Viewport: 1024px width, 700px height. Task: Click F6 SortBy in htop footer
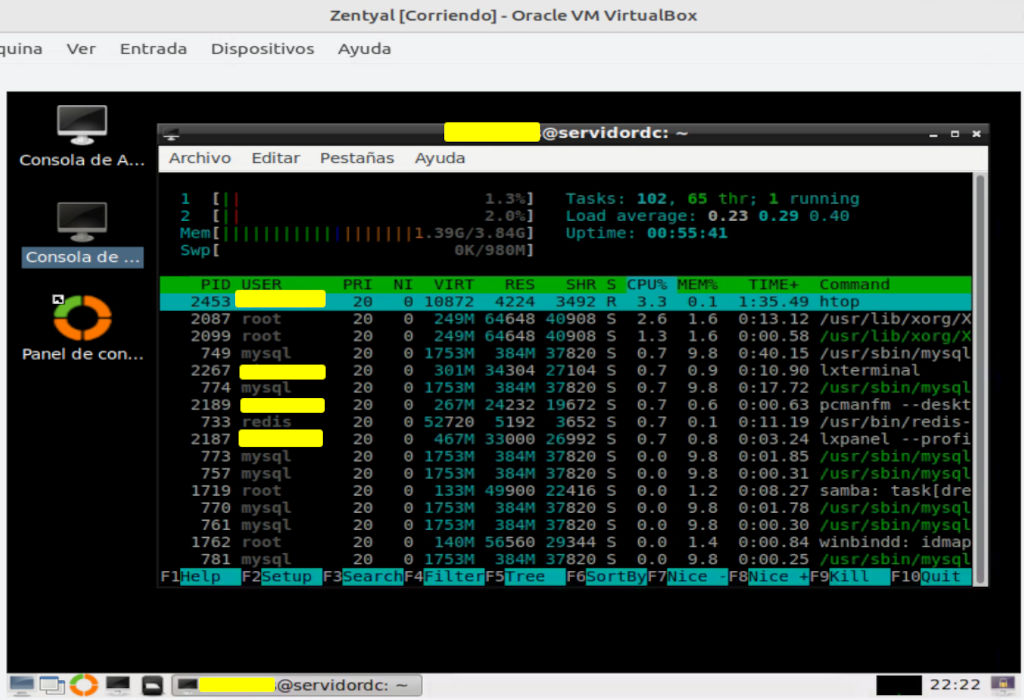(607, 577)
